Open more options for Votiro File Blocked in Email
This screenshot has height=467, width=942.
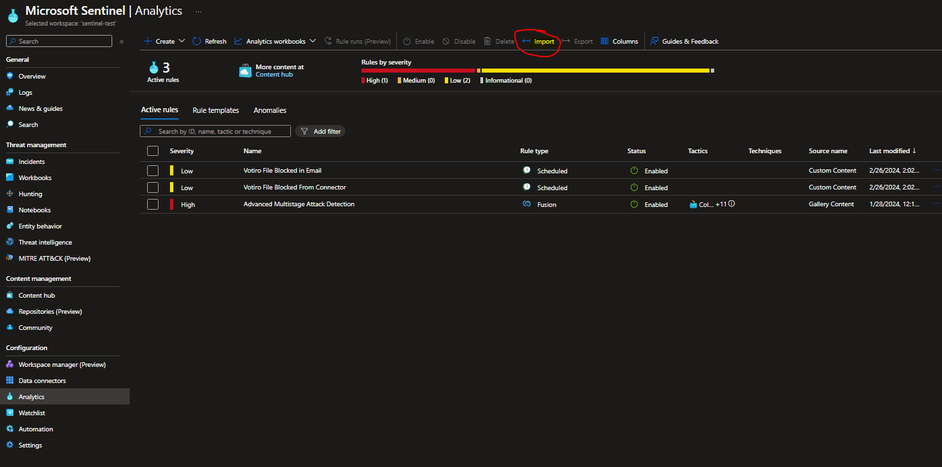[x=936, y=171]
